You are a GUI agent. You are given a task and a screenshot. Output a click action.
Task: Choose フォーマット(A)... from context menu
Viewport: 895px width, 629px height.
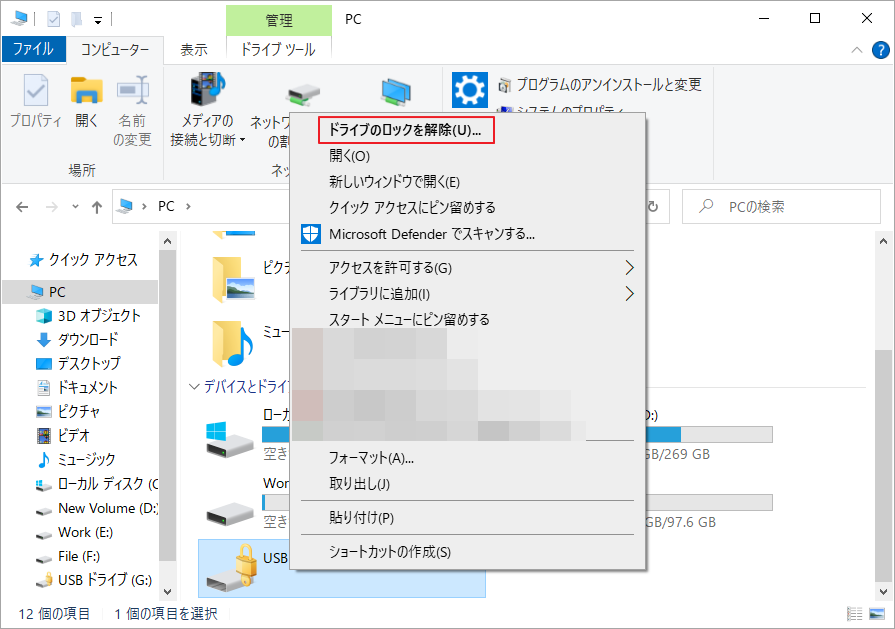(371, 458)
